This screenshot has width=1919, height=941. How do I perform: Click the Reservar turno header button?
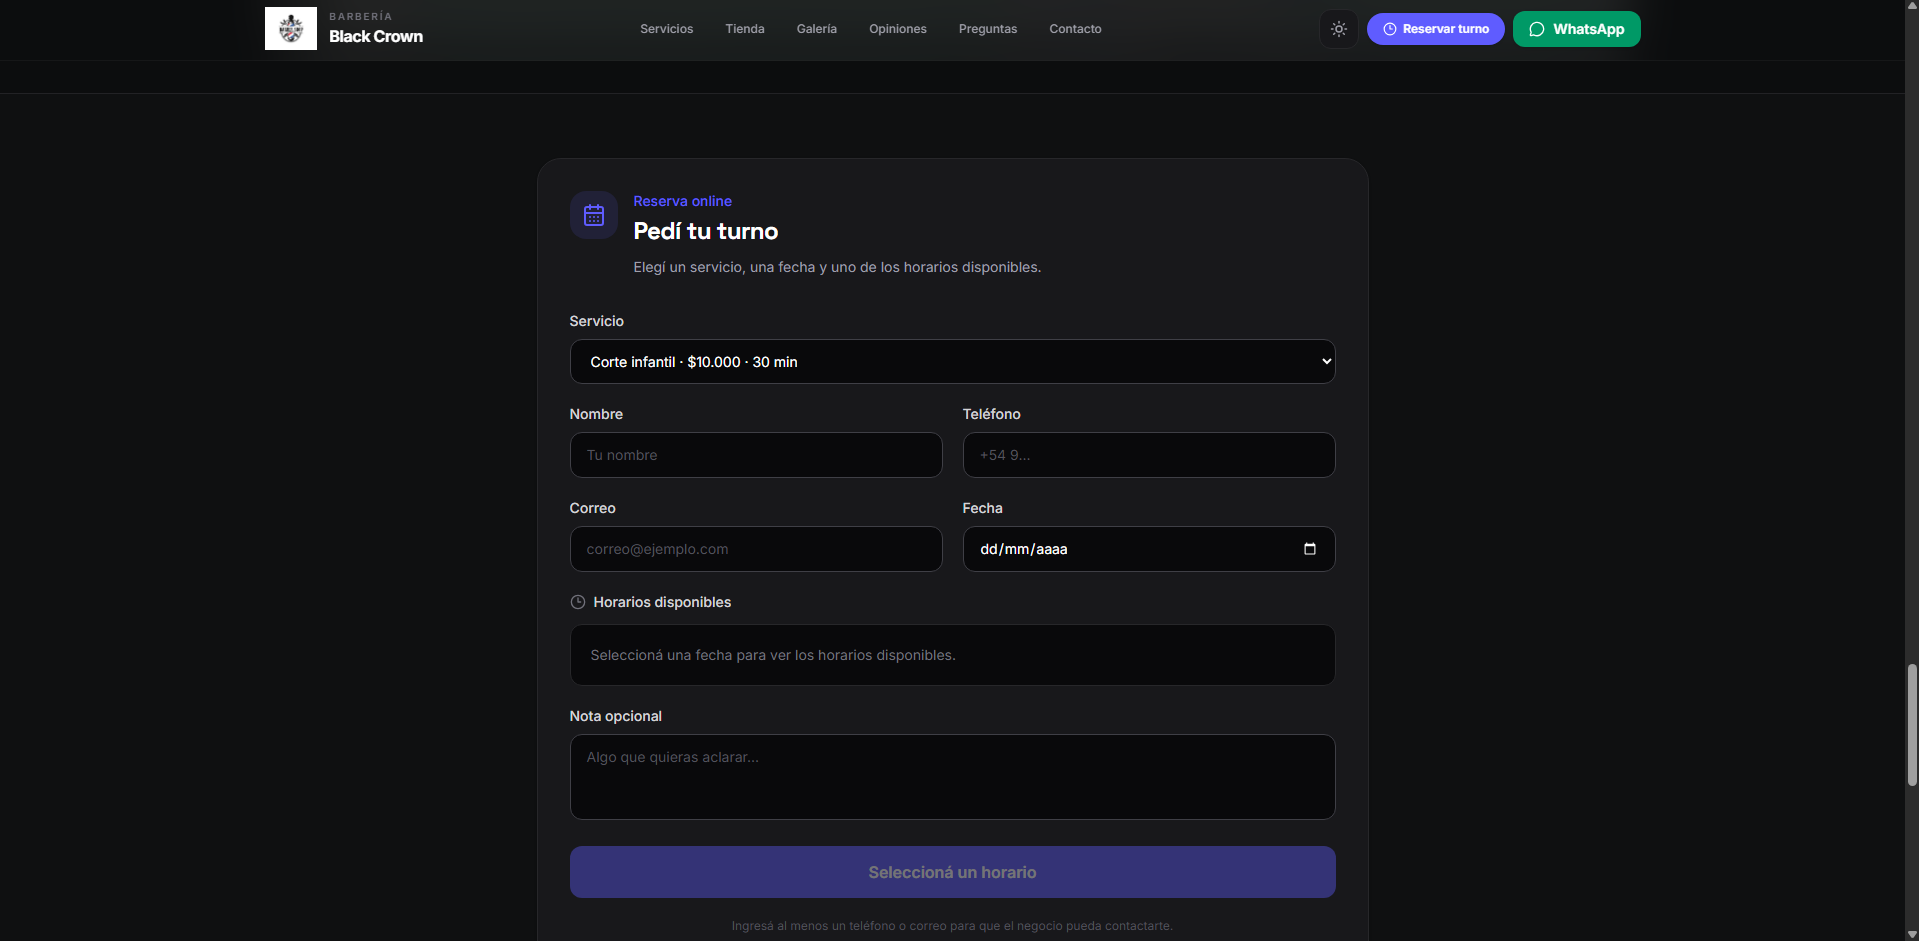tap(1436, 29)
